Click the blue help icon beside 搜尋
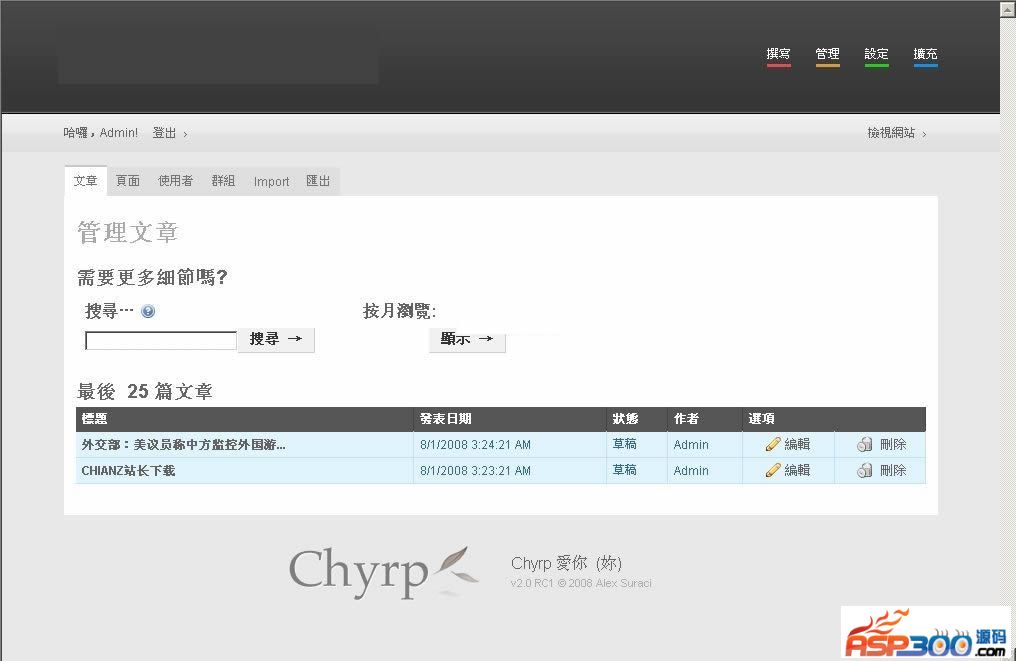This screenshot has width=1016, height=661. pyautogui.click(x=148, y=312)
